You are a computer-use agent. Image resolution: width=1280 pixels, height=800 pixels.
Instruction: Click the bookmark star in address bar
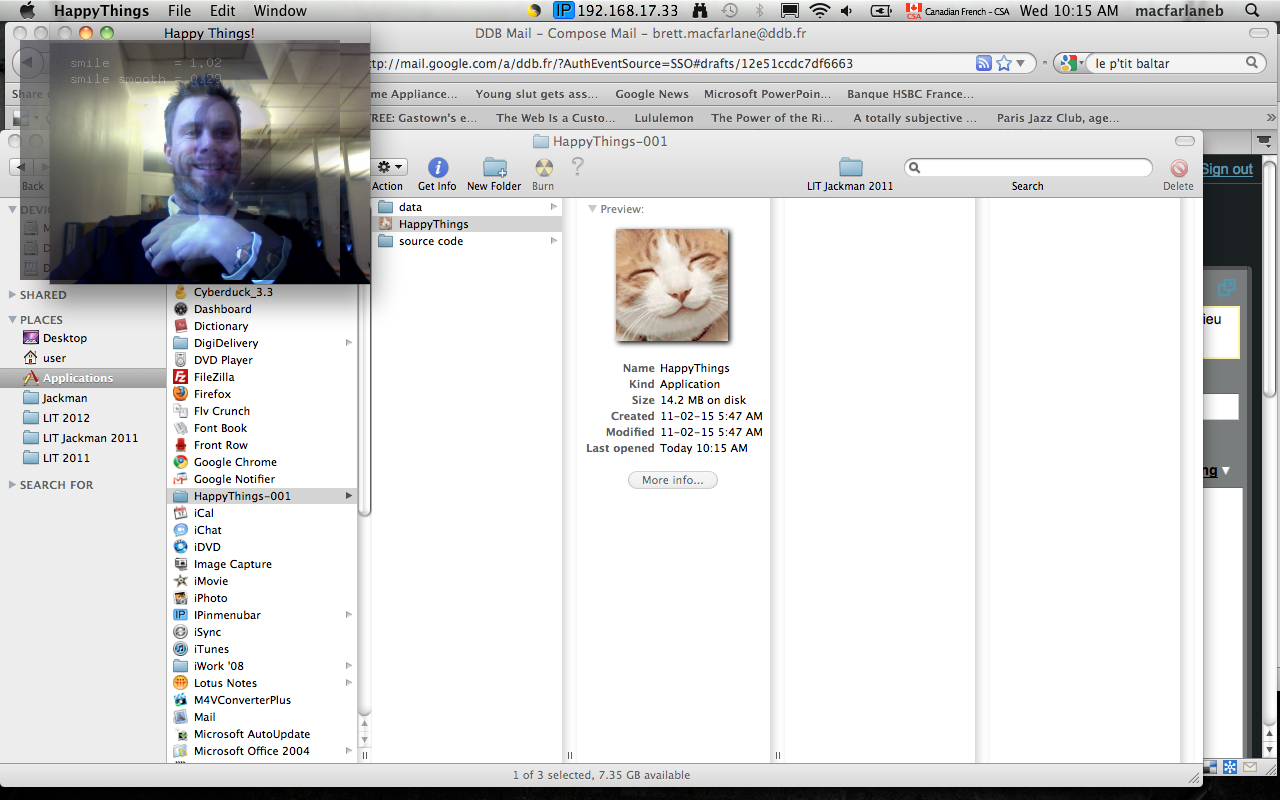point(1003,63)
